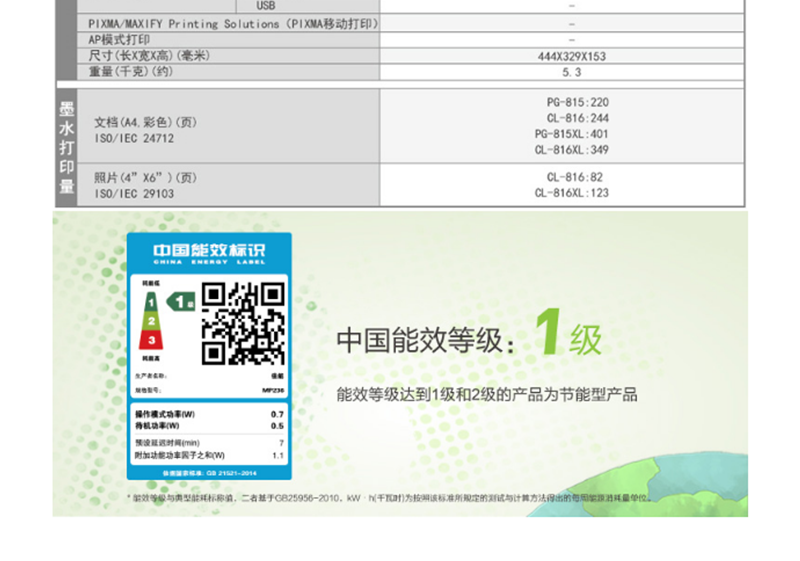The width and height of the screenshot is (800, 561).
Task: Click the light green level 2 energy bar
Action: 152,320
